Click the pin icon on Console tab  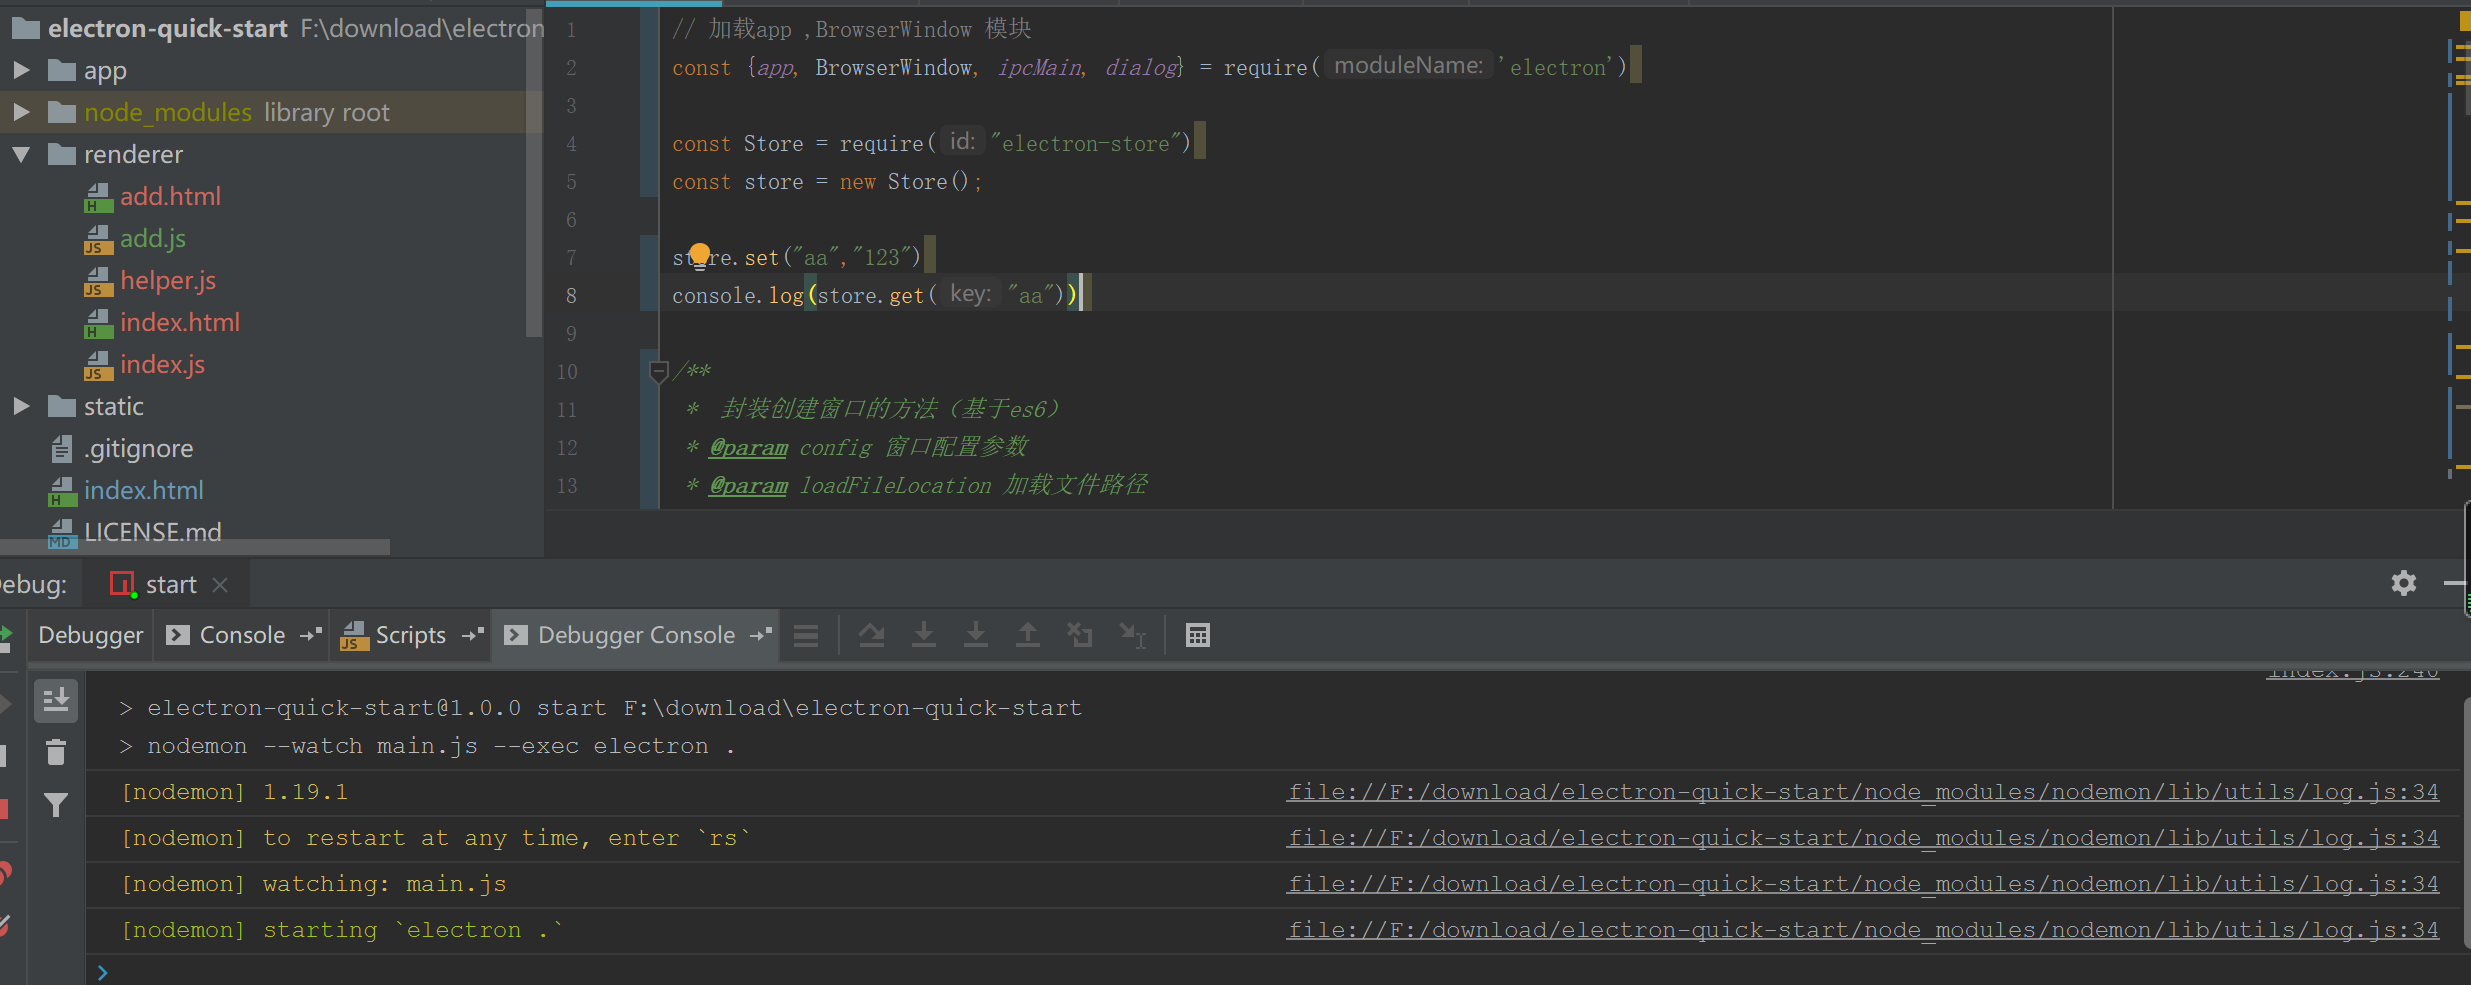(311, 635)
